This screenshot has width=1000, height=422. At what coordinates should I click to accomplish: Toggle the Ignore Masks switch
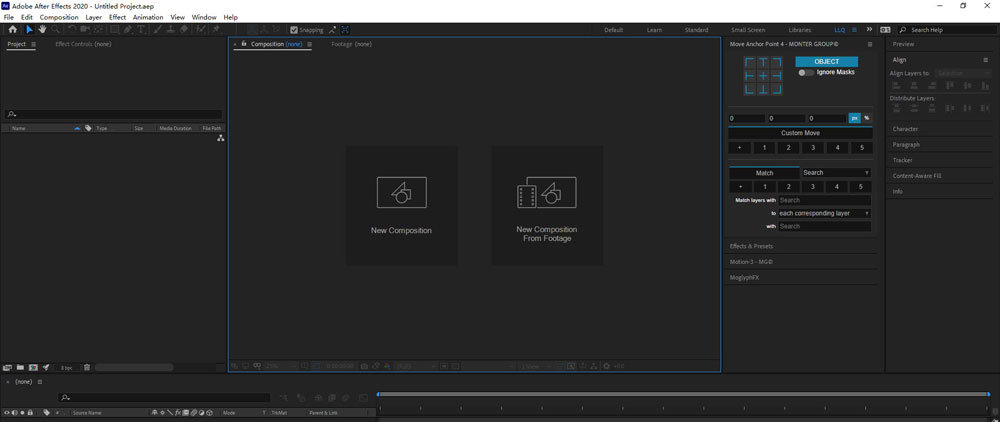(806, 72)
